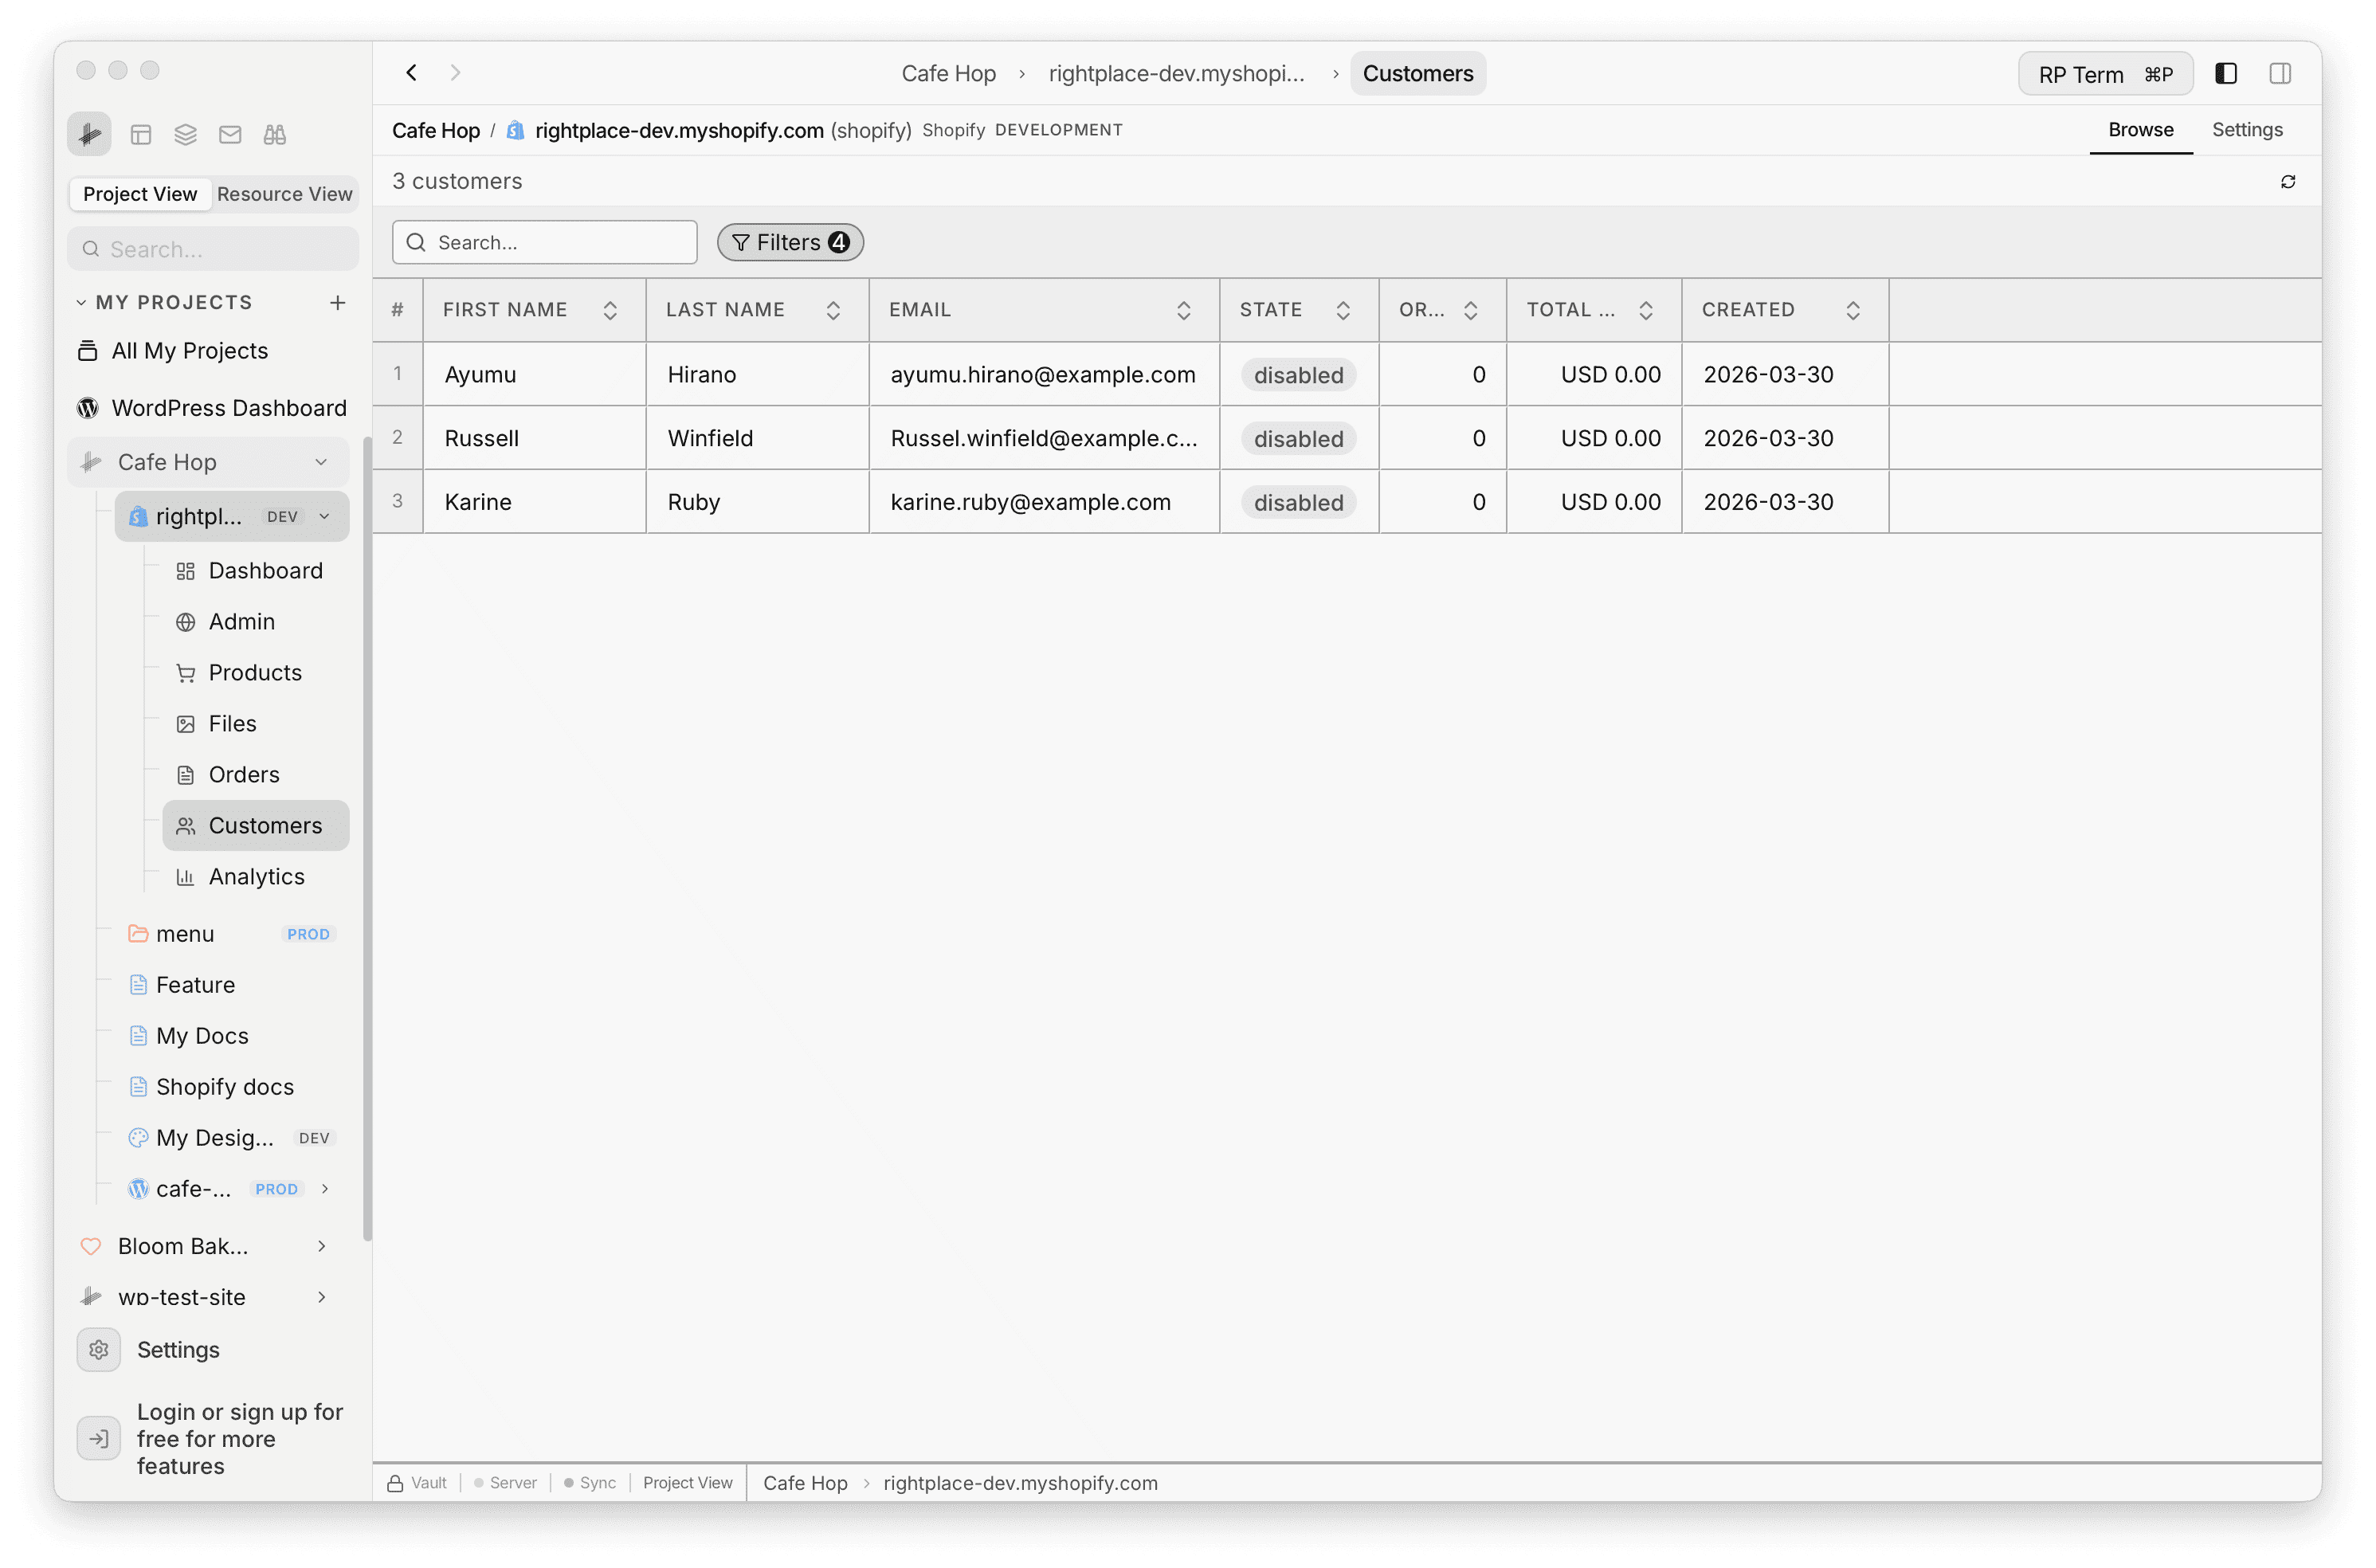This screenshot has width=2376, height=1568.
Task: Select the binoculars search icon
Action: click(275, 133)
